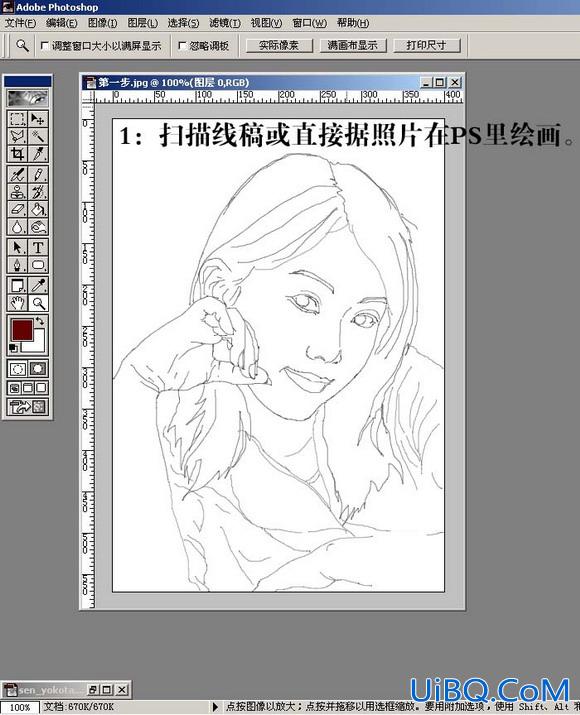Maximize the 第一步.jpg document window
The image size is (580, 715).
click(440, 83)
